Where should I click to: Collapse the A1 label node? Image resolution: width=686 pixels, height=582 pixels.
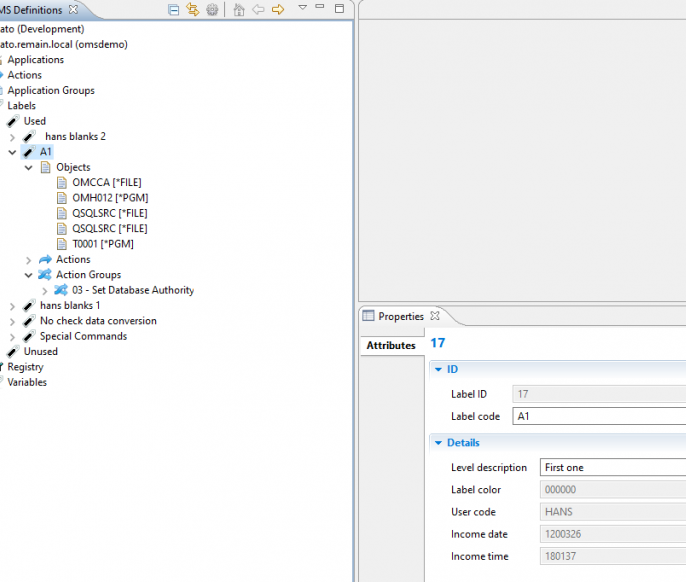tap(12, 152)
